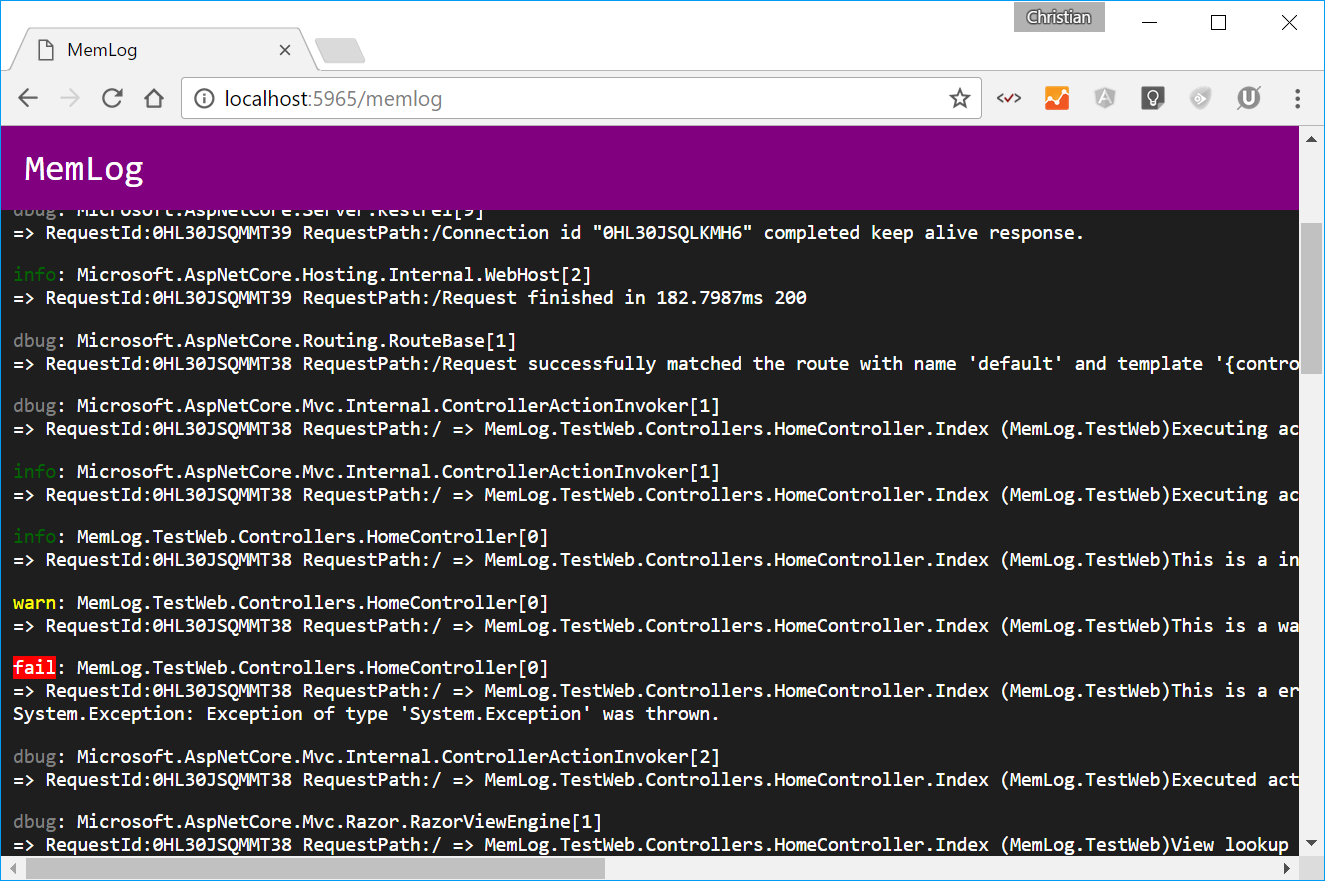
Task: Click the dbug ControllerActionInvoker[1] entry
Action: (366, 406)
